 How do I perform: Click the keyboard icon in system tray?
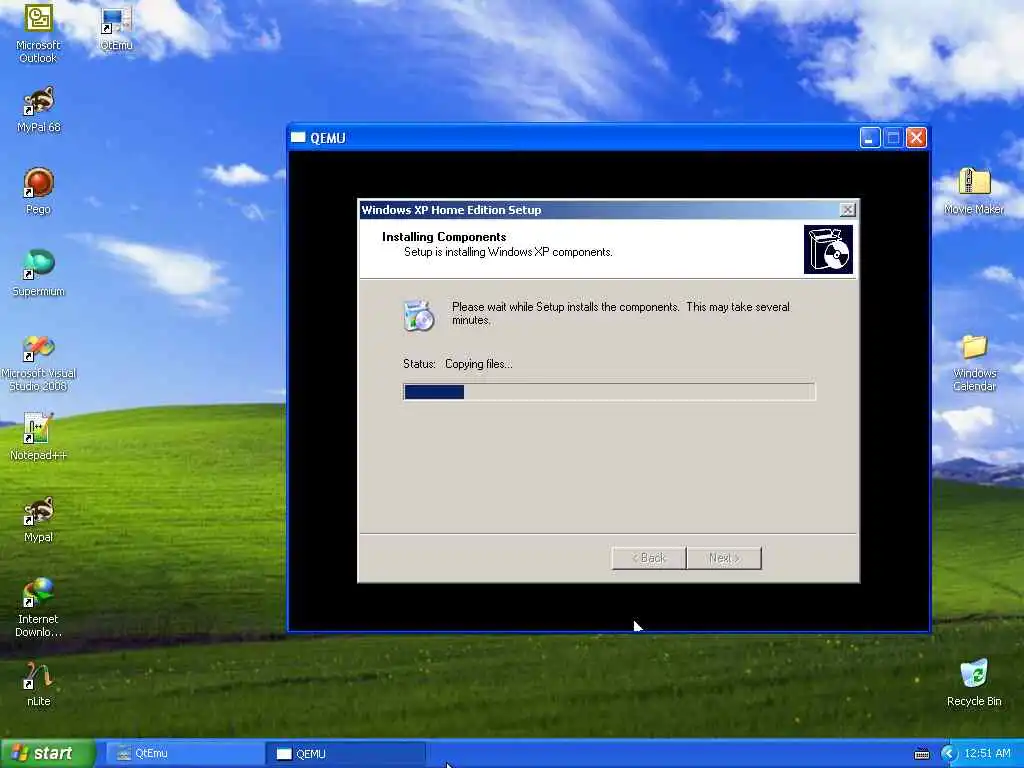tap(921, 754)
